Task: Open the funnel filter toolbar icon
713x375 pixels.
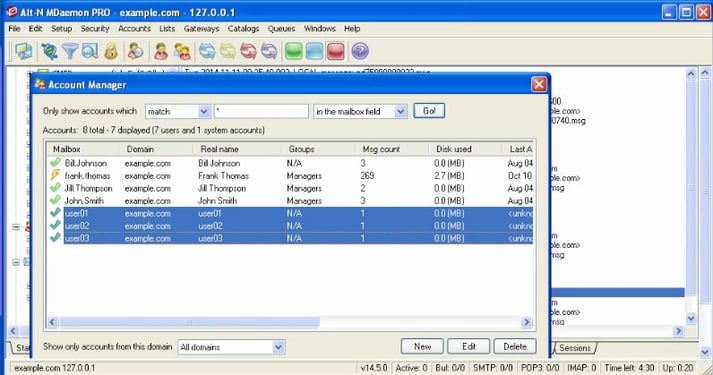Action: 70,51
